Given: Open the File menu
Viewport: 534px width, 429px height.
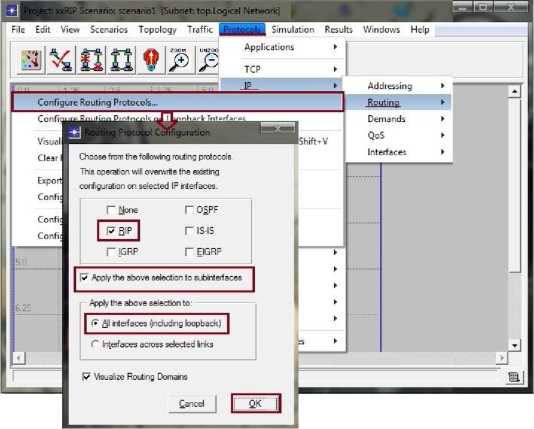Looking at the screenshot, I should (x=18, y=30).
